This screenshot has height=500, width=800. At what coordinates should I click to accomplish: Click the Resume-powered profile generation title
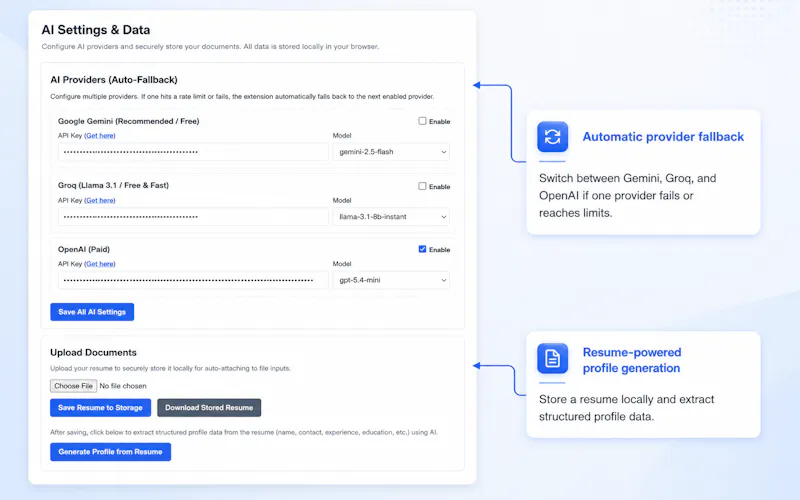632,360
